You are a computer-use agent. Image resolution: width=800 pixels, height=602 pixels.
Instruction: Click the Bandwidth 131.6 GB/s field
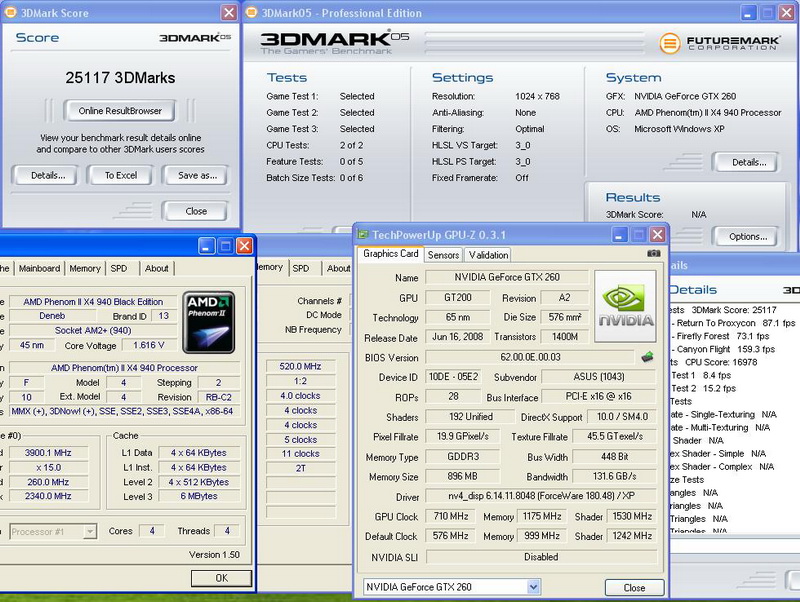614,476
